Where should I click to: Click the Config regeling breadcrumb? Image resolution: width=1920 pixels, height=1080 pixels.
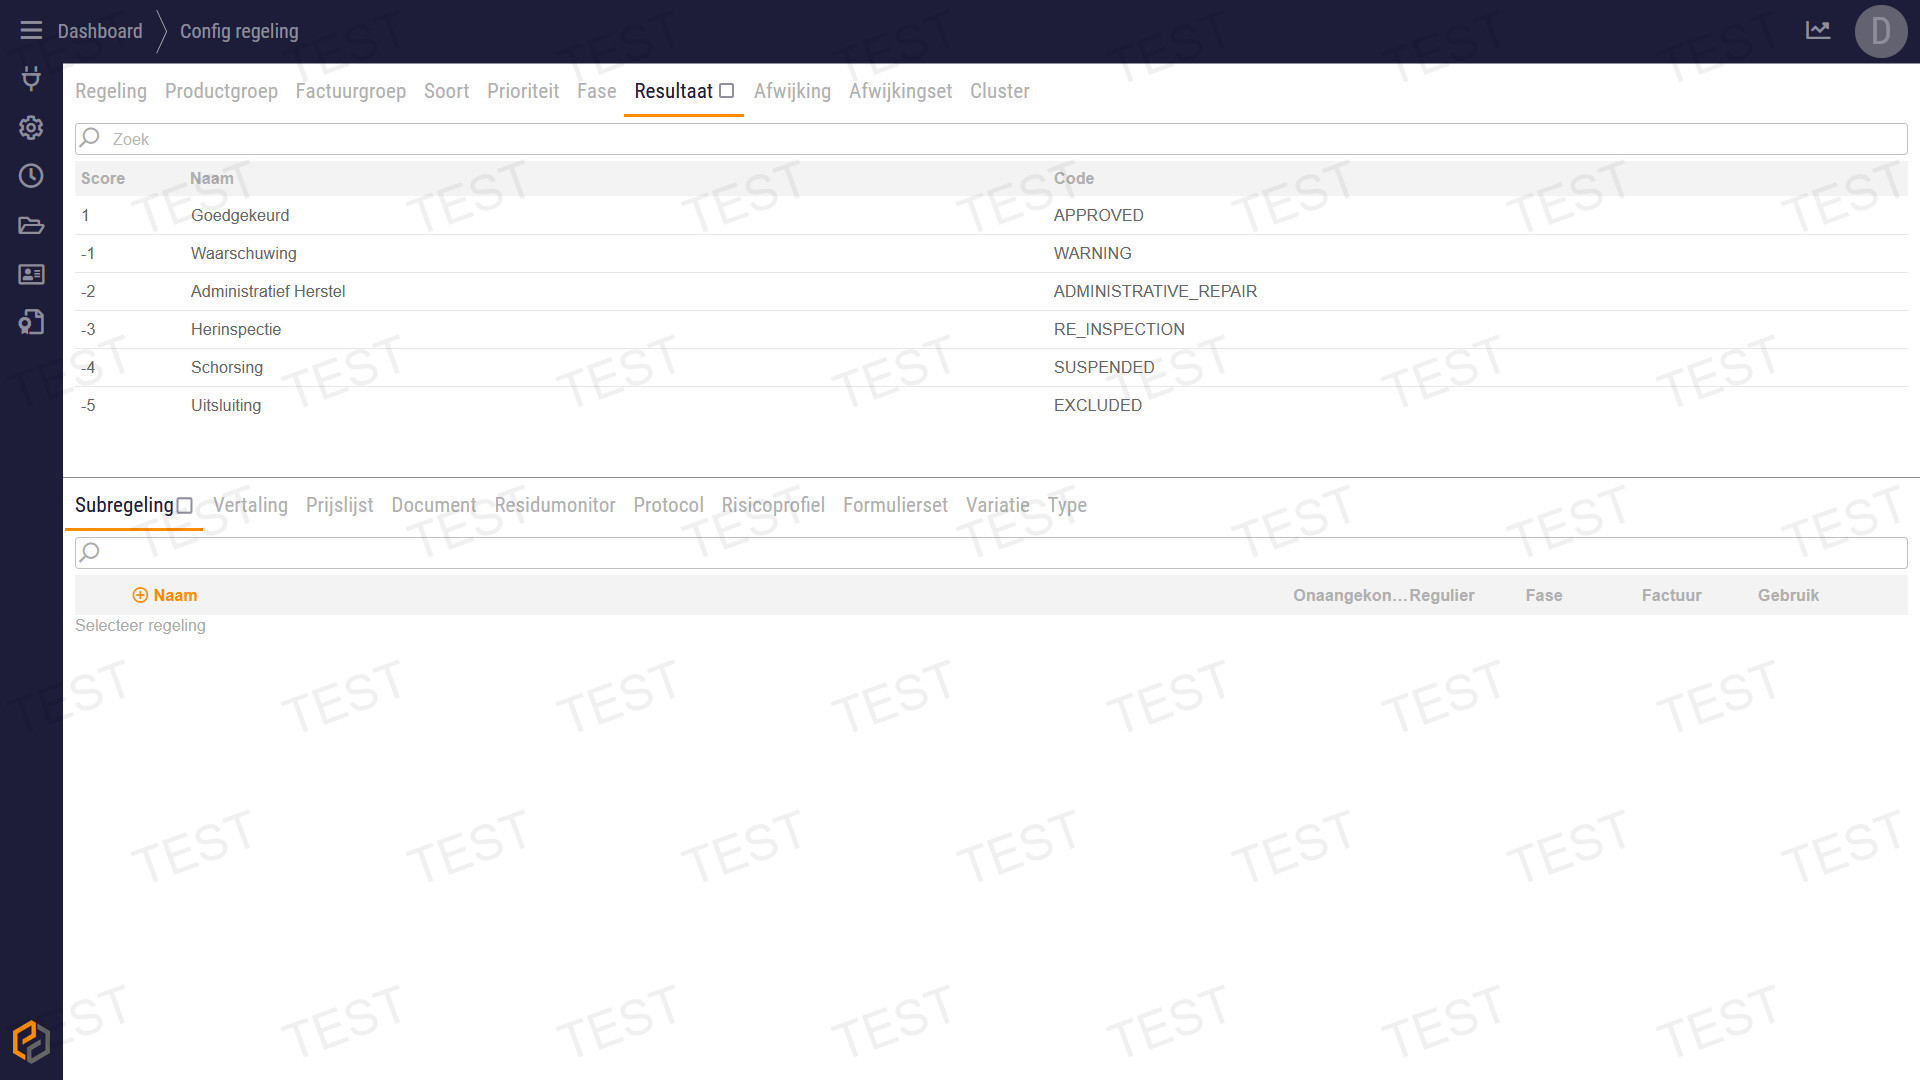(x=239, y=31)
